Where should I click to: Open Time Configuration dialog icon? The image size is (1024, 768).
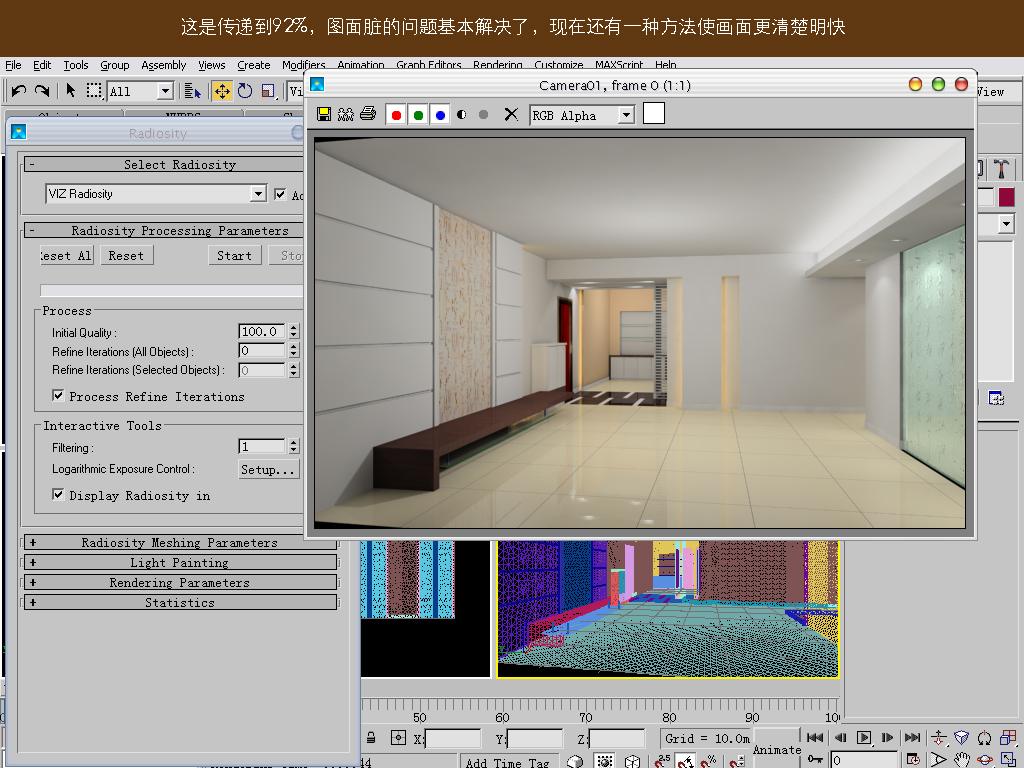point(914,760)
